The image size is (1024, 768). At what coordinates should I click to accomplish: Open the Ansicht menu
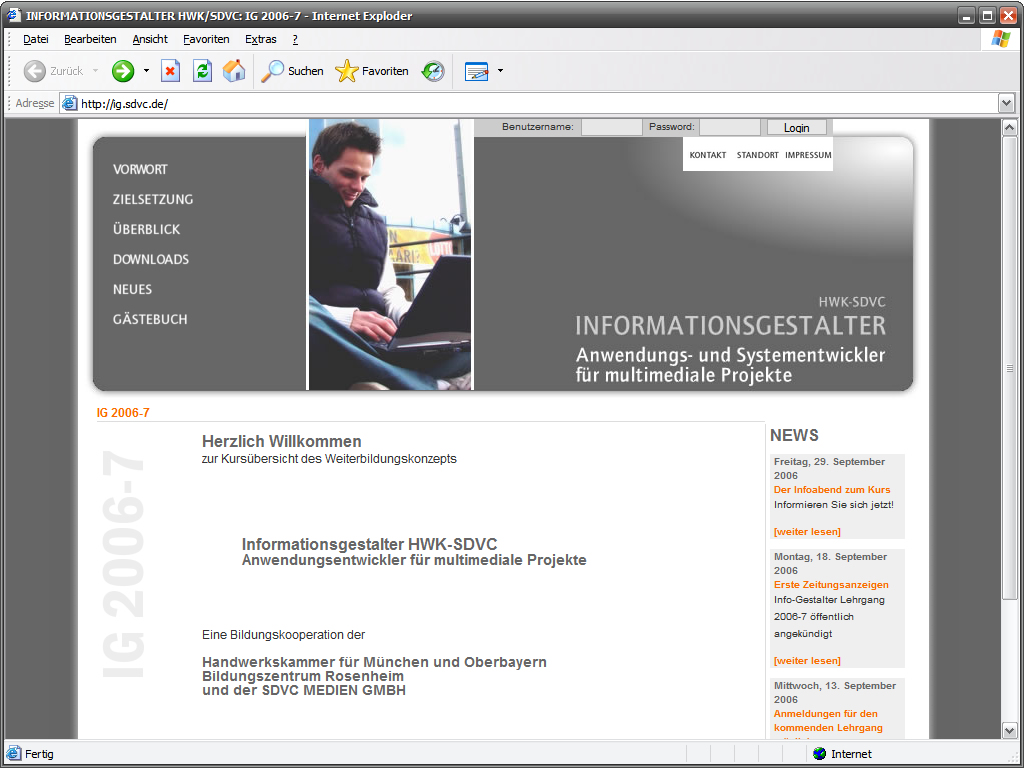pyautogui.click(x=150, y=39)
